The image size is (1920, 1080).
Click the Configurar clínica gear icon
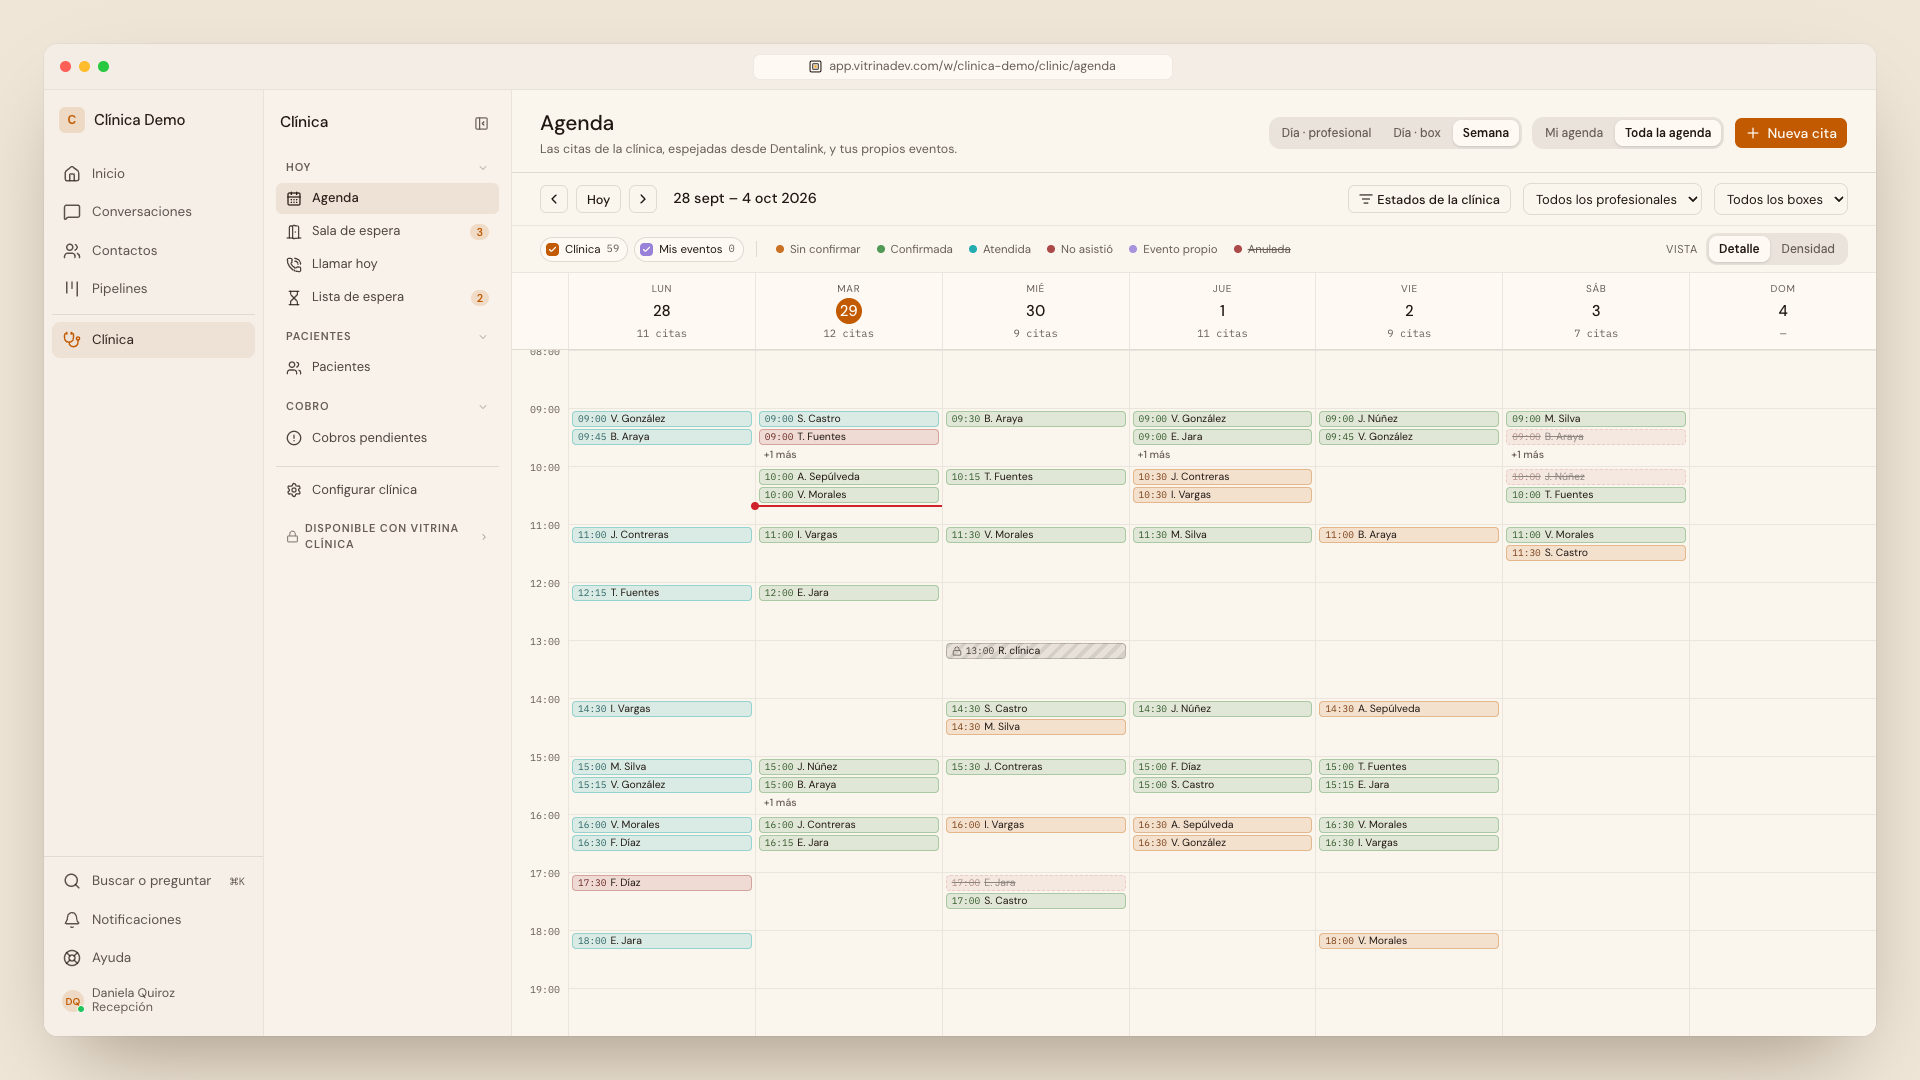pos(294,490)
